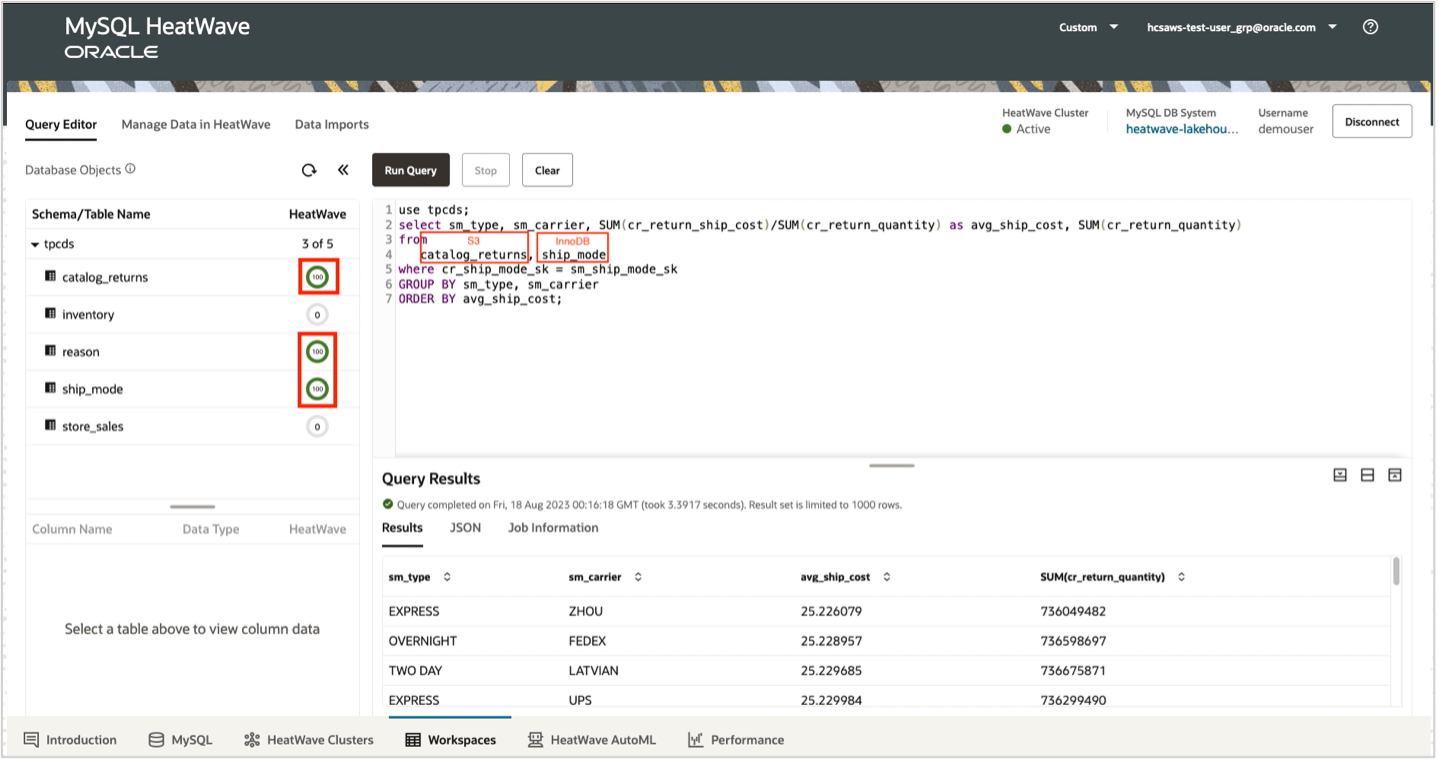1439x763 pixels.
Task: Open the JSON results tab
Action: pyautogui.click(x=465, y=527)
